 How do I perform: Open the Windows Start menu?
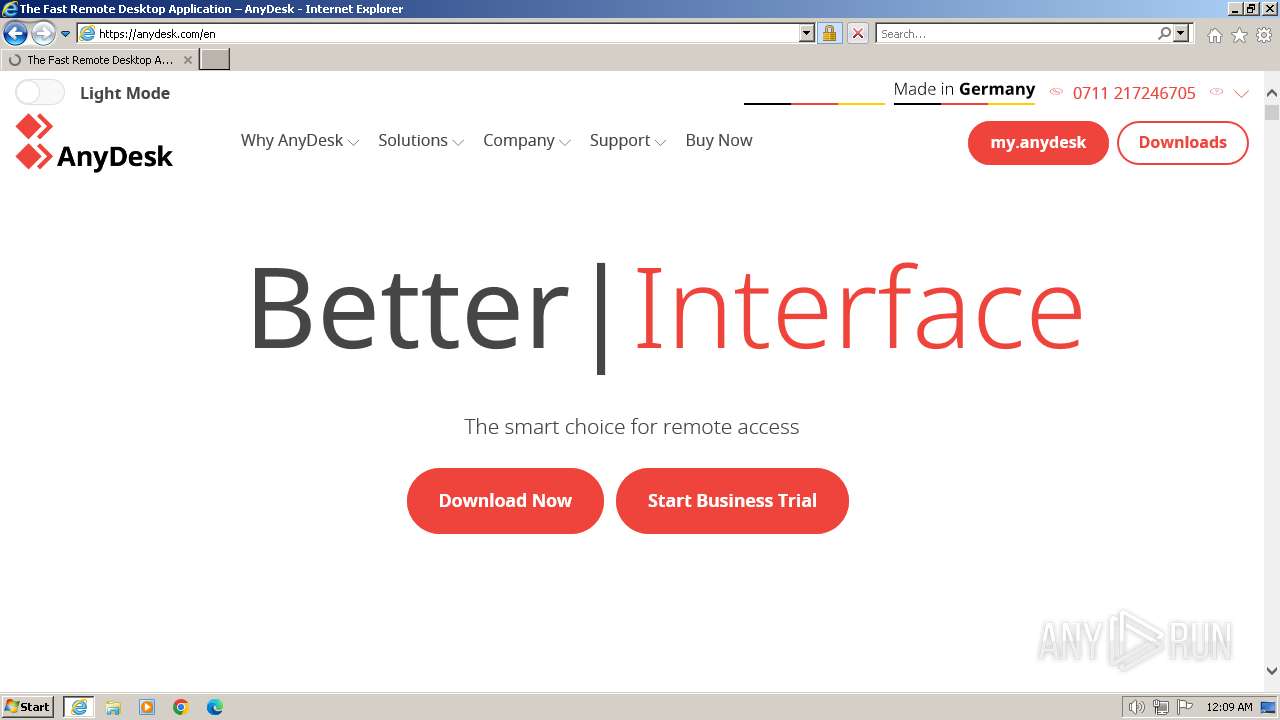pyautogui.click(x=27, y=707)
